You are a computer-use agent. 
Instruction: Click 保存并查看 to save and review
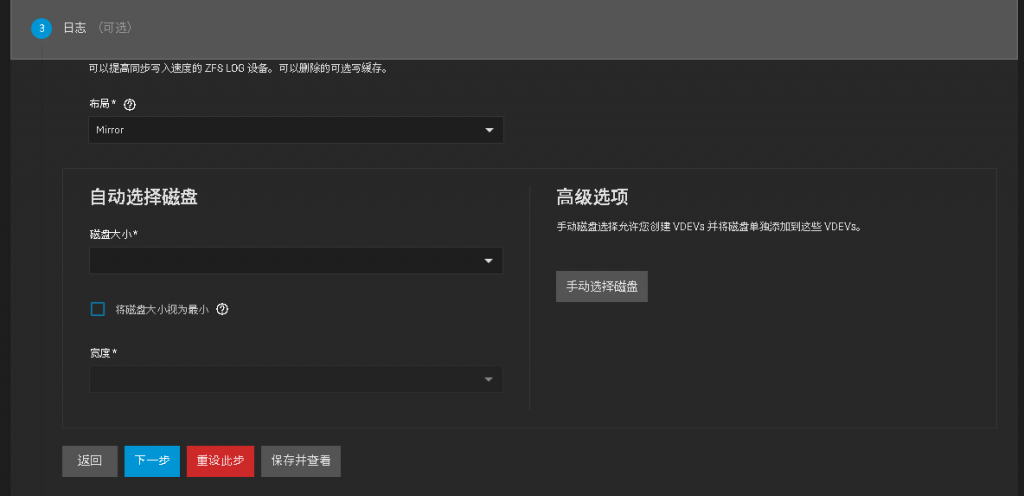coord(301,461)
